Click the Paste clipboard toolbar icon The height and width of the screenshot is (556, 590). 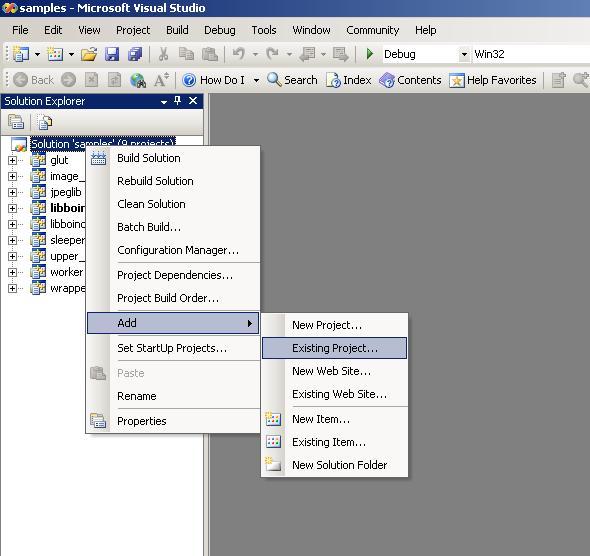pos(210,54)
